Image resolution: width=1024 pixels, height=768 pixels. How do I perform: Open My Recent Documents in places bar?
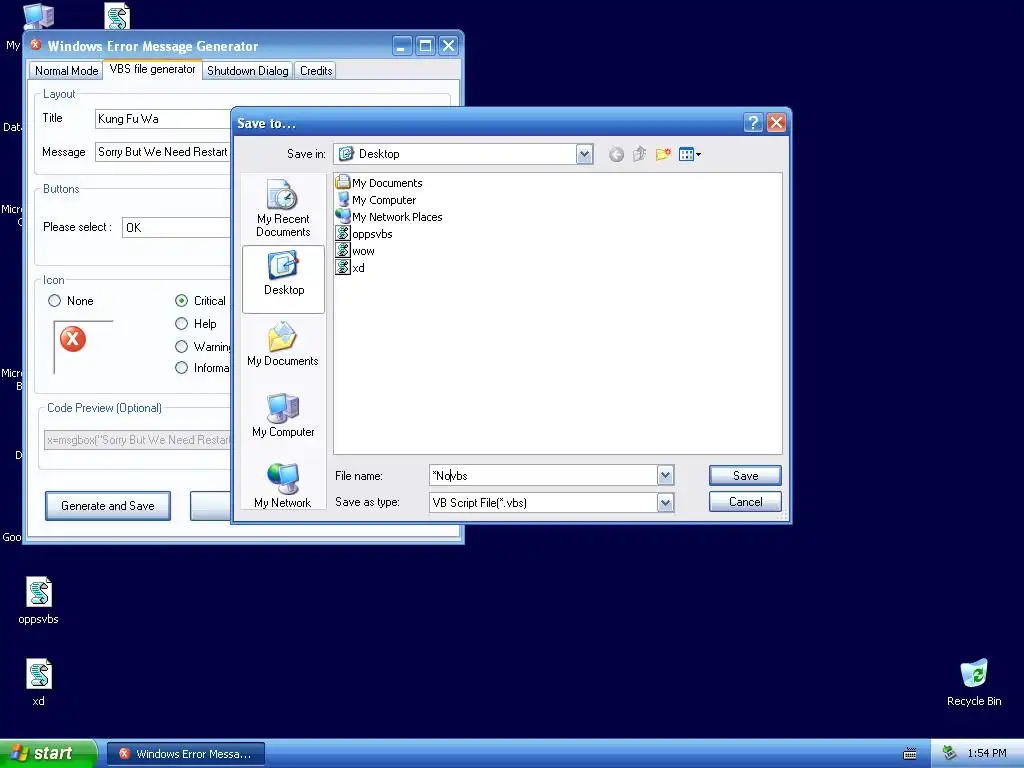(x=283, y=208)
